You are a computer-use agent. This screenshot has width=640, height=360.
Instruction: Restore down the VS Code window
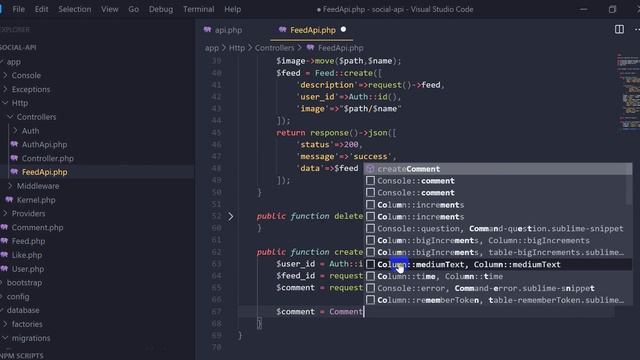tap(612, 9)
